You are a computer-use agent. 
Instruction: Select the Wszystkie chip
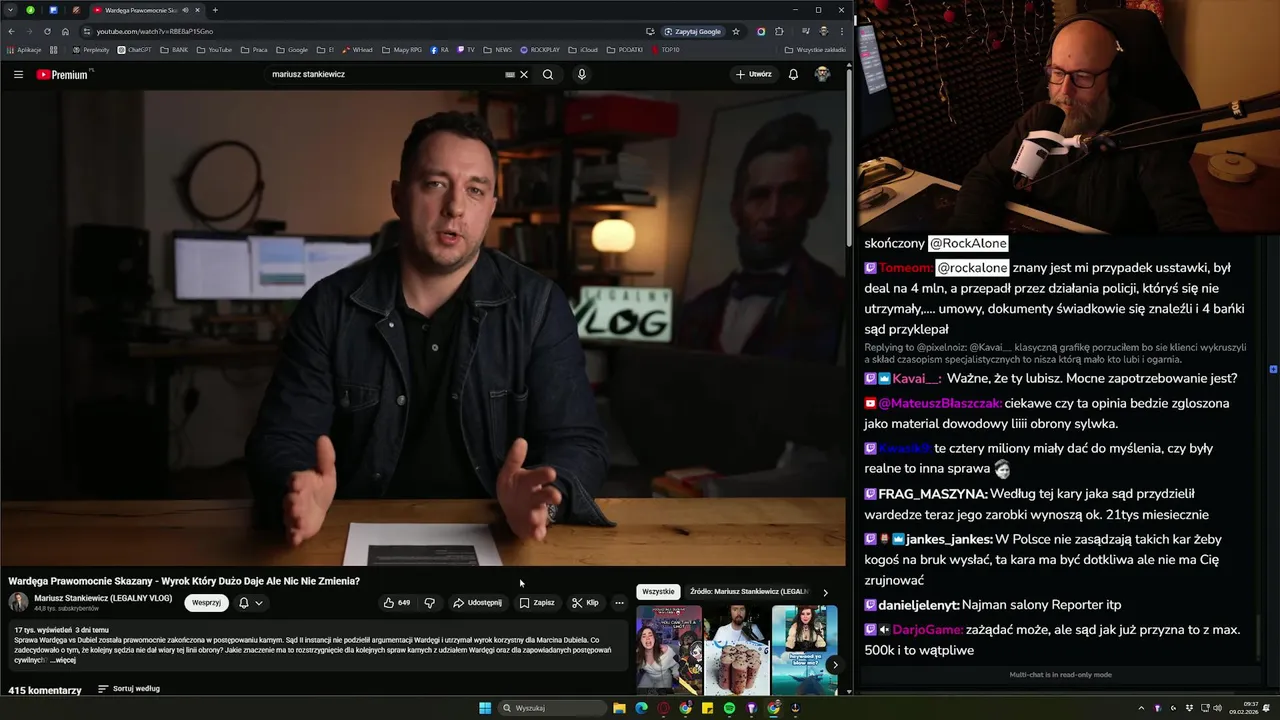pyautogui.click(x=658, y=592)
